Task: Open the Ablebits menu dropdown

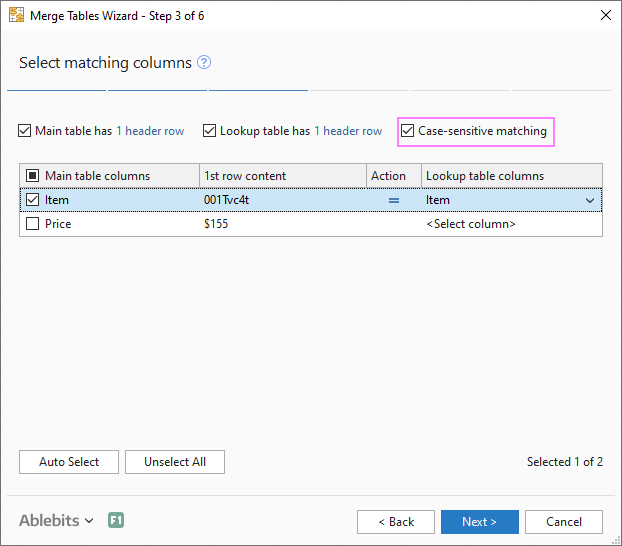Action: [56, 521]
